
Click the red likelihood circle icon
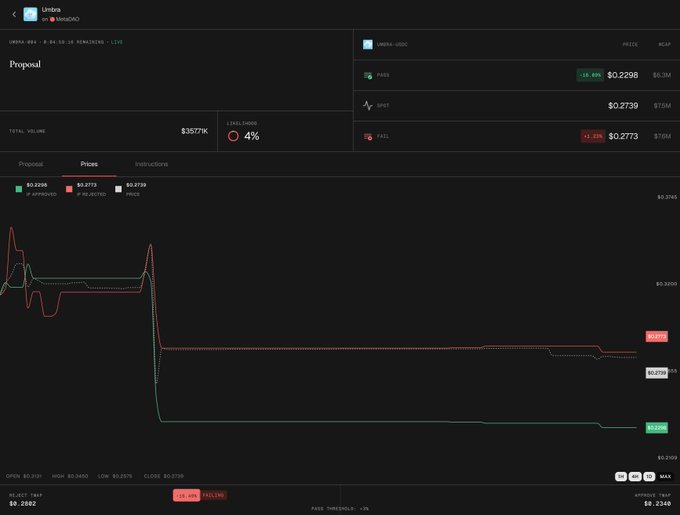[233, 136]
